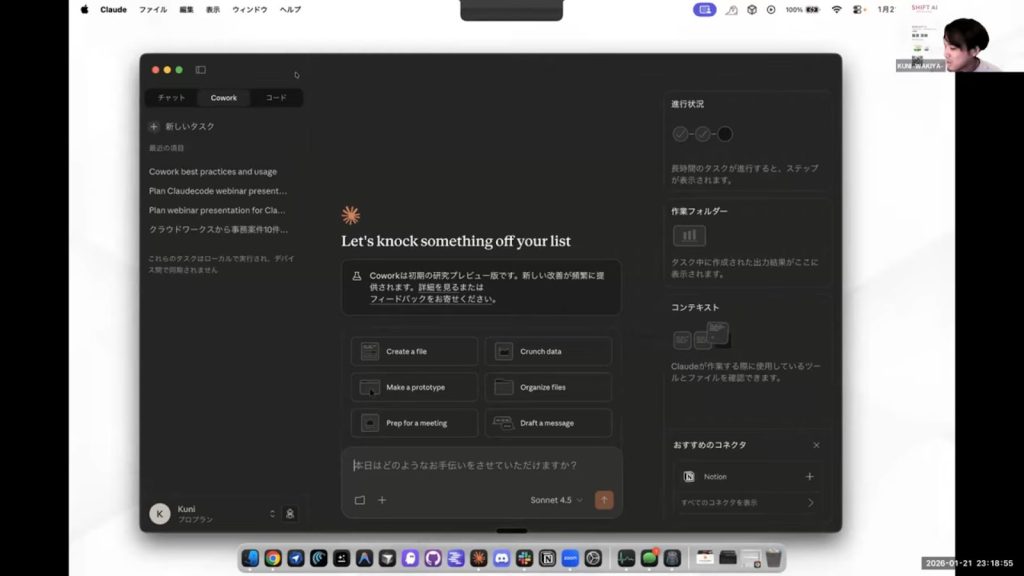Open Google Chrome from the Dock
Viewport: 1024px width, 576px height.
click(273, 558)
